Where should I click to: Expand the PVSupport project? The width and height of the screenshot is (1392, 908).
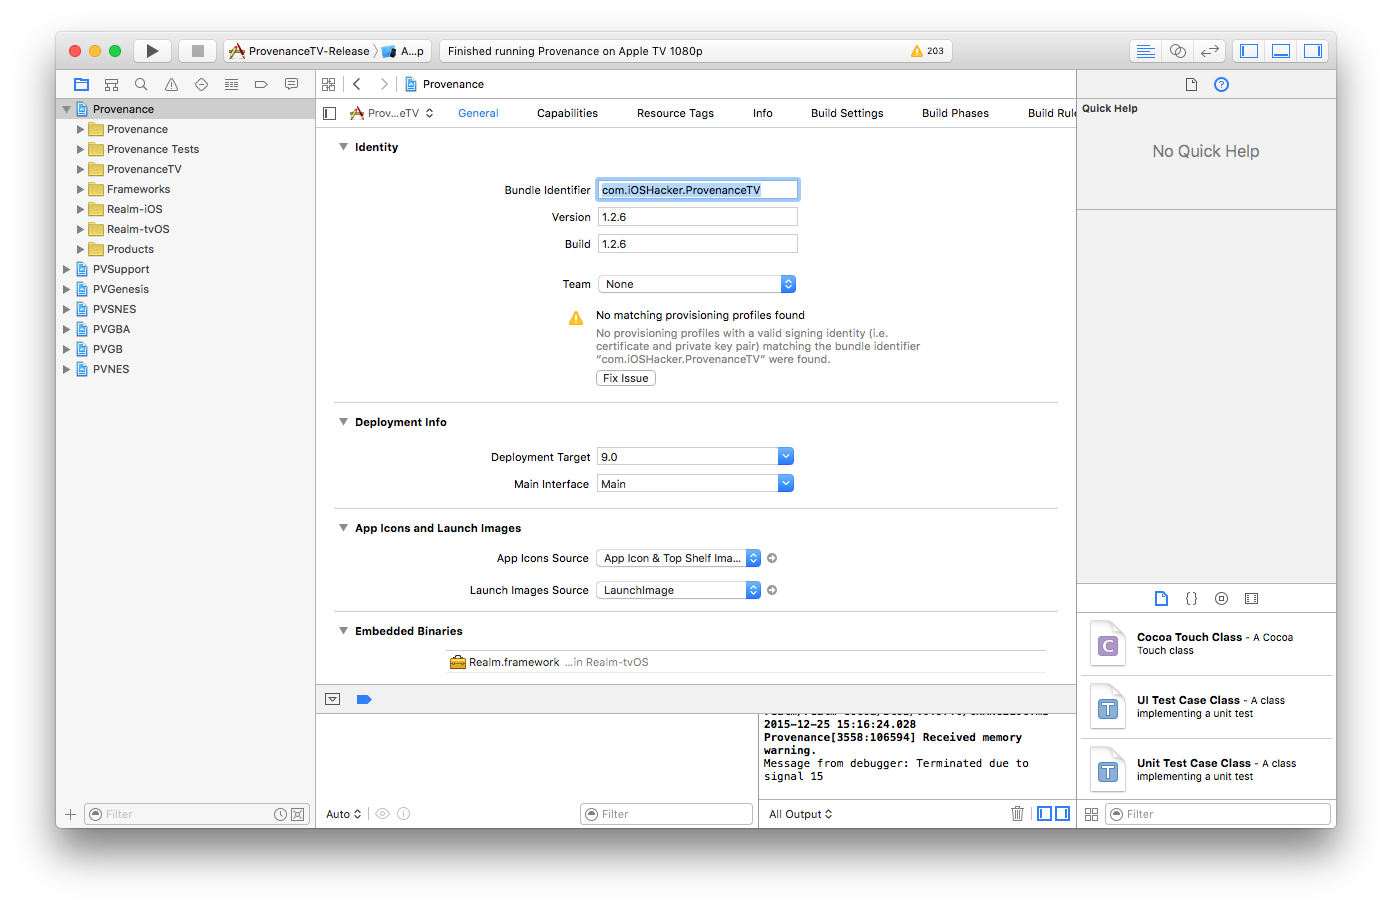pos(67,269)
